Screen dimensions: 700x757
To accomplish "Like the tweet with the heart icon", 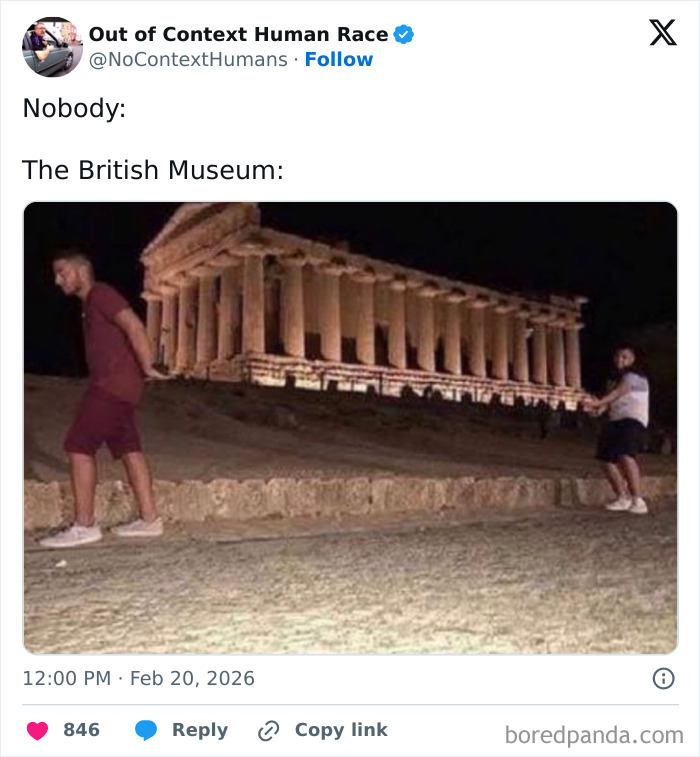I will click(x=37, y=730).
